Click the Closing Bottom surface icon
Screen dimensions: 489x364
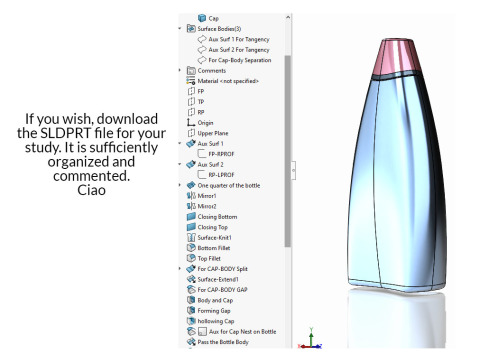click(x=191, y=216)
